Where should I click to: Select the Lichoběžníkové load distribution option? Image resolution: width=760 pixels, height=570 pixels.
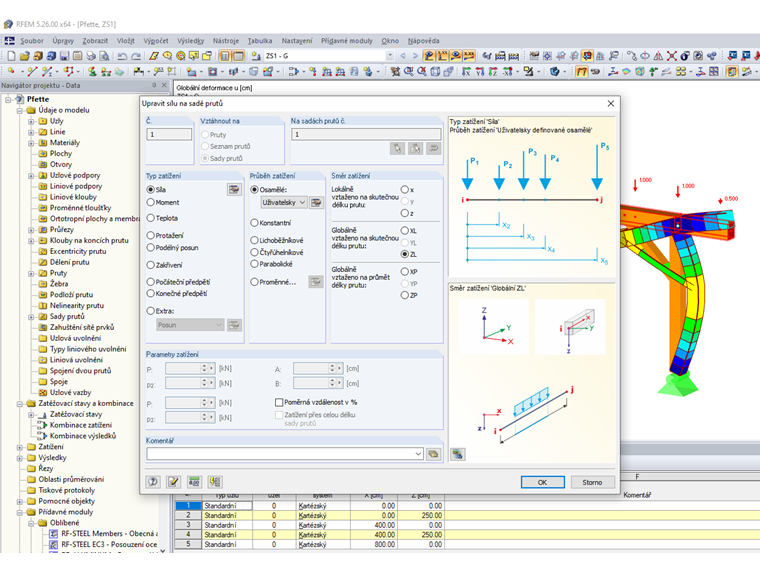coord(254,240)
